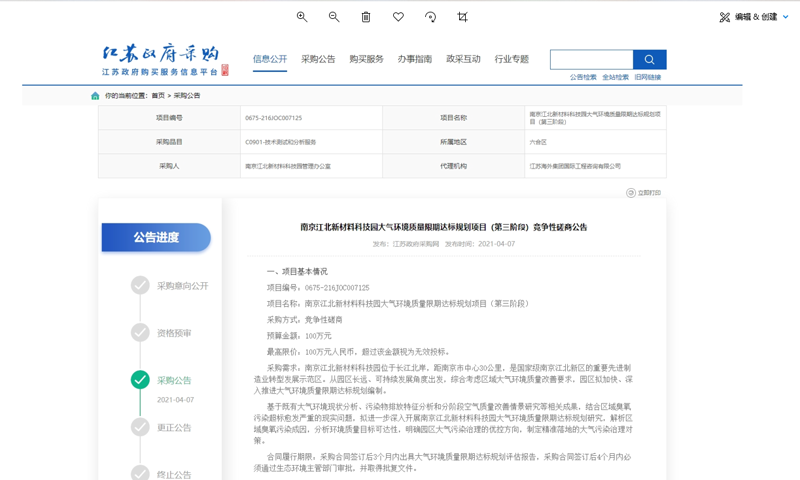Click the 江苏海外集团国际工程咨询有限公司 agency cell
Screen dimensions: 800x480
(x=595, y=166)
